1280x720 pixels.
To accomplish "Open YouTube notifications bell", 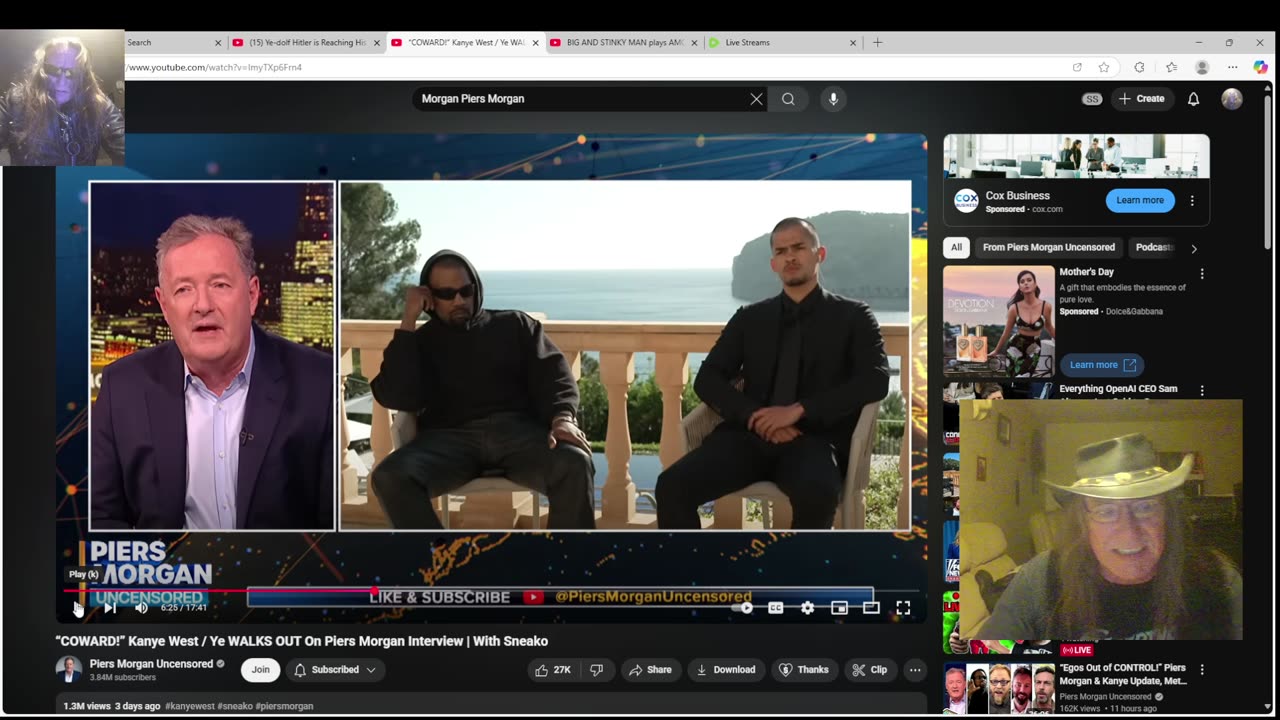I will click(1193, 99).
